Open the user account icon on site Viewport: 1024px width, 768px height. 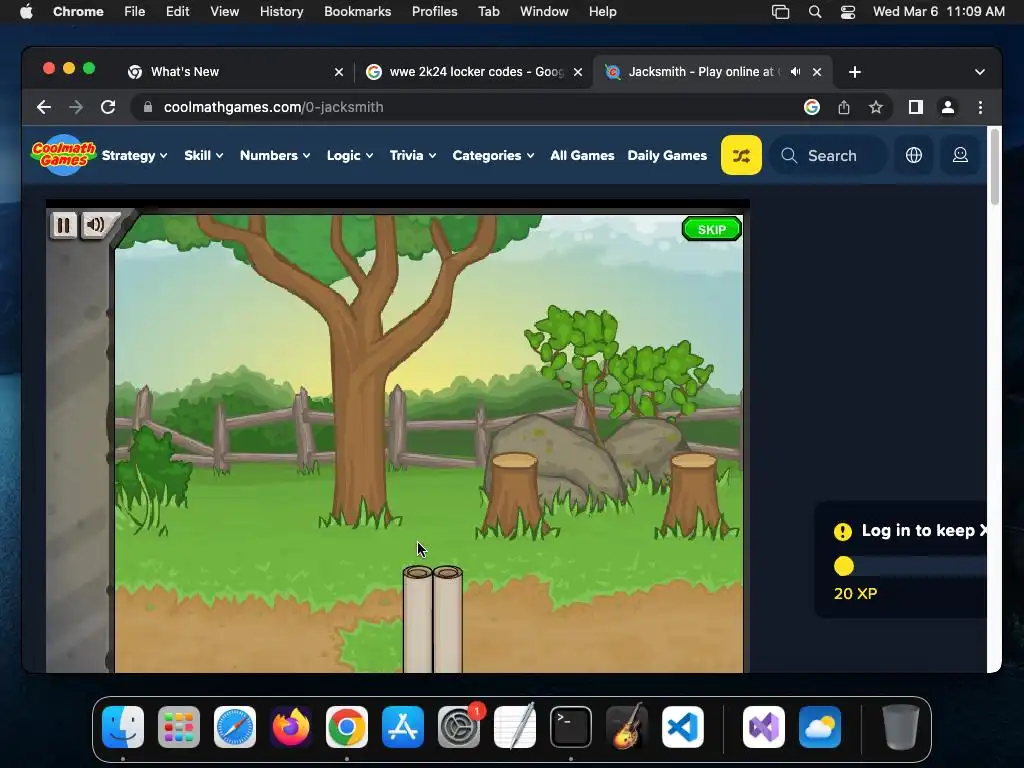coord(960,155)
